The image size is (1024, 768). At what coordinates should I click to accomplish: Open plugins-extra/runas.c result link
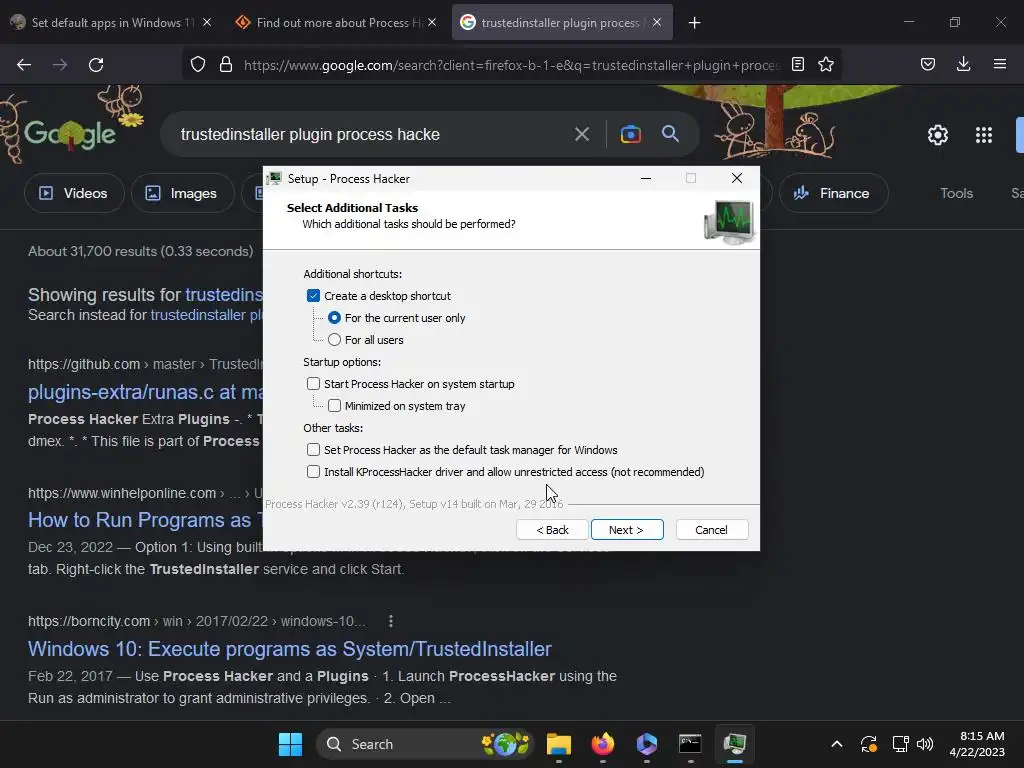point(146,392)
